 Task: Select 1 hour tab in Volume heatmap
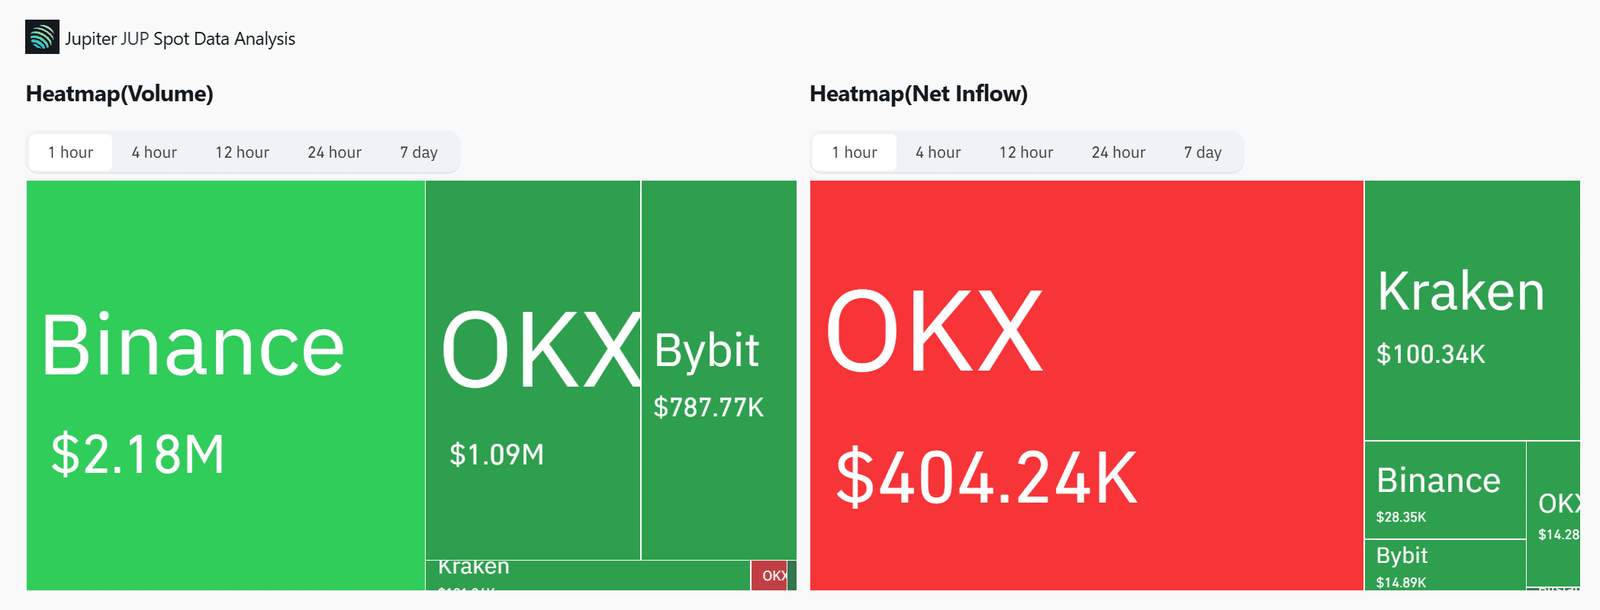[70, 152]
